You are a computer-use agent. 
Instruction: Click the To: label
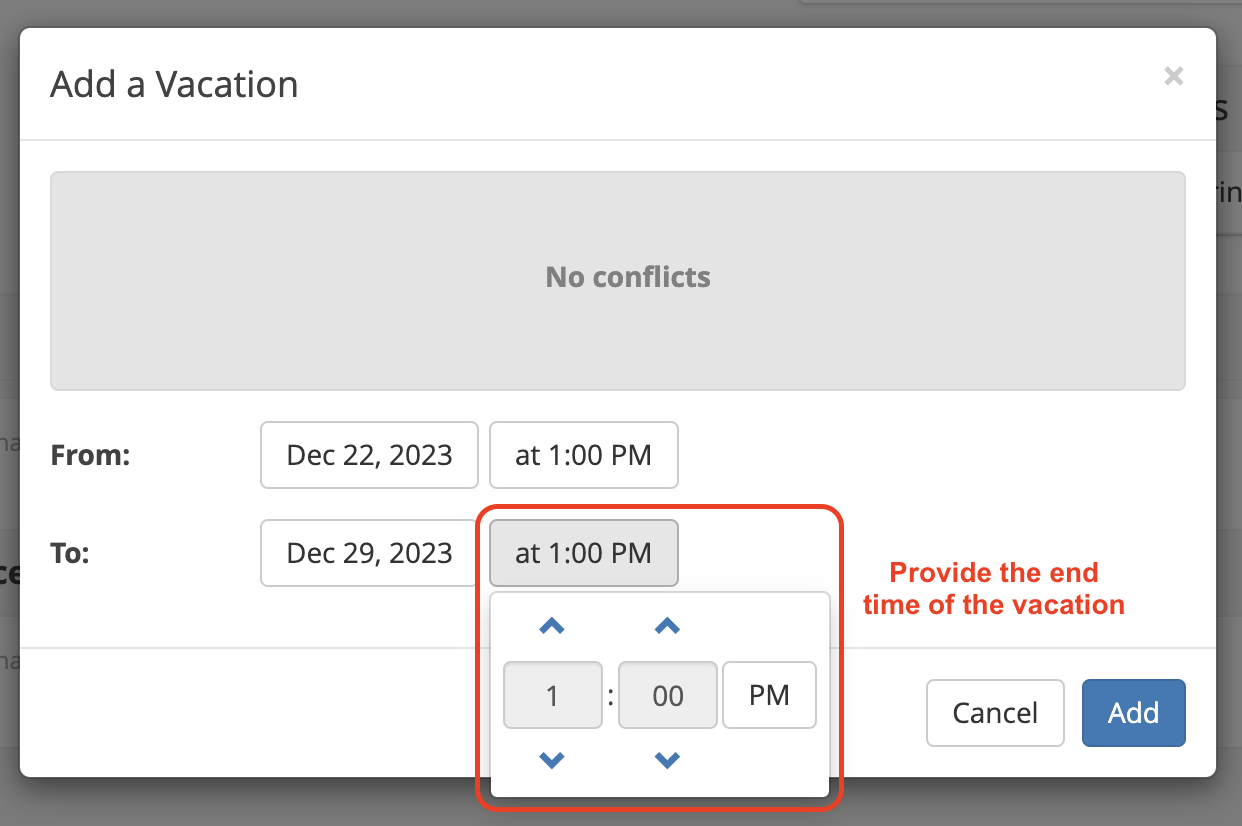click(70, 553)
